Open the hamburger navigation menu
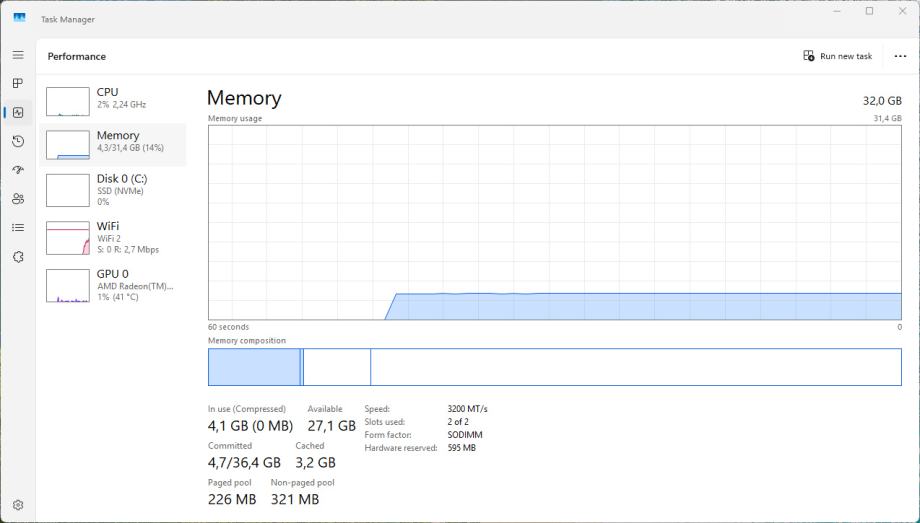The image size is (920, 523). 18,55
